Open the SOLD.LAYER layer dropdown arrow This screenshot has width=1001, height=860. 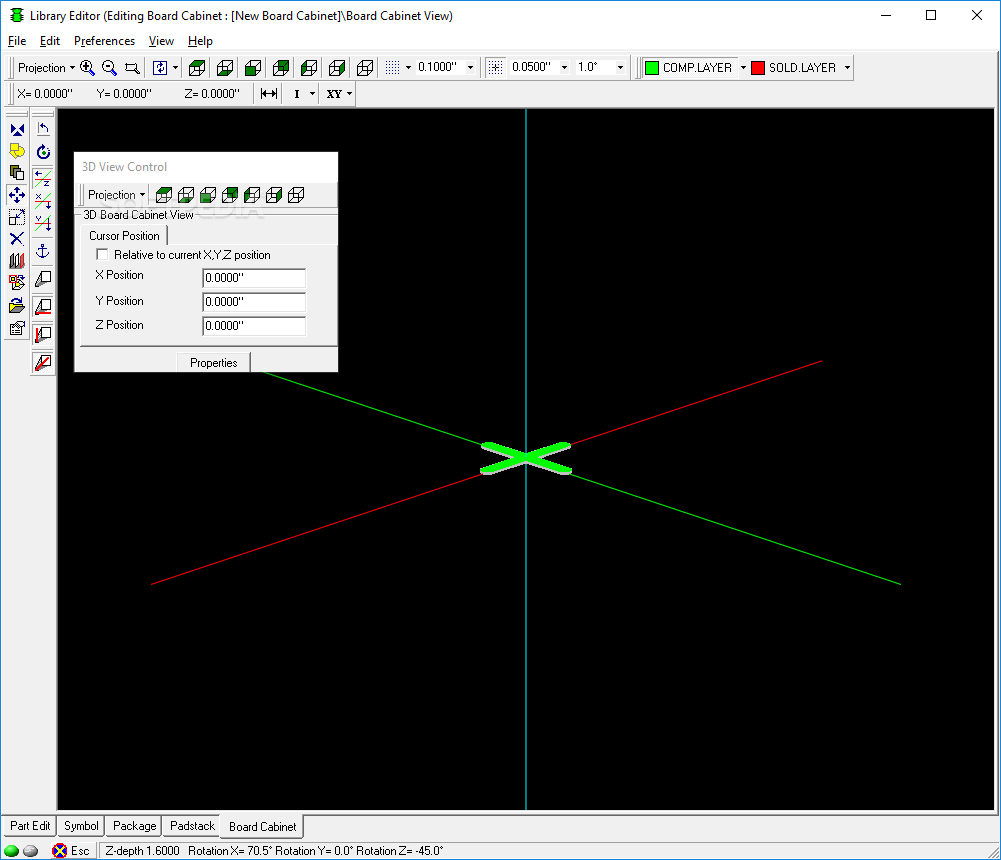point(847,68)
